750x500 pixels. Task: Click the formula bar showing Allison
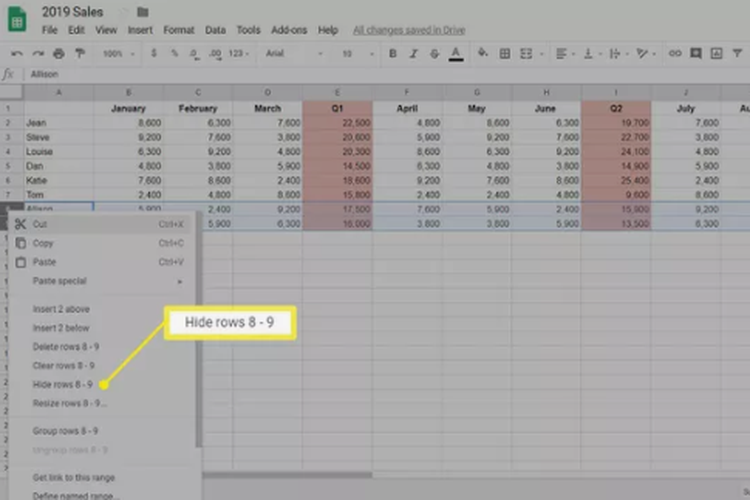[x=387, y=74]
